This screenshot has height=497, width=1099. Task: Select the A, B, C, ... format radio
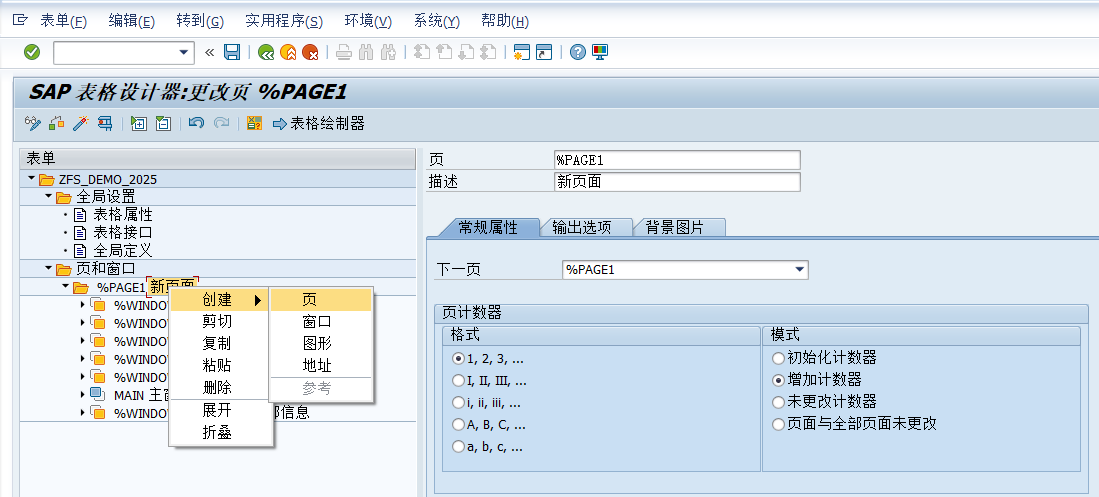pos(458,424)
